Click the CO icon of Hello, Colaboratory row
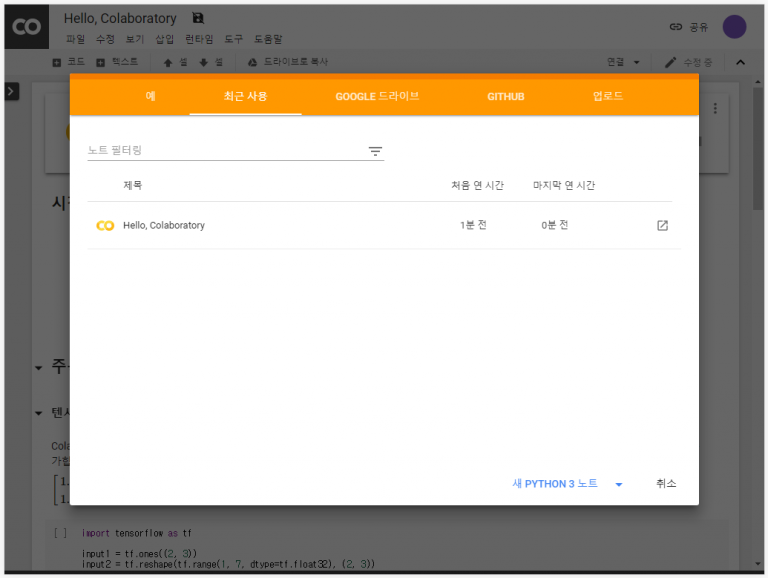Screen dimensions: 768x578 105,225
